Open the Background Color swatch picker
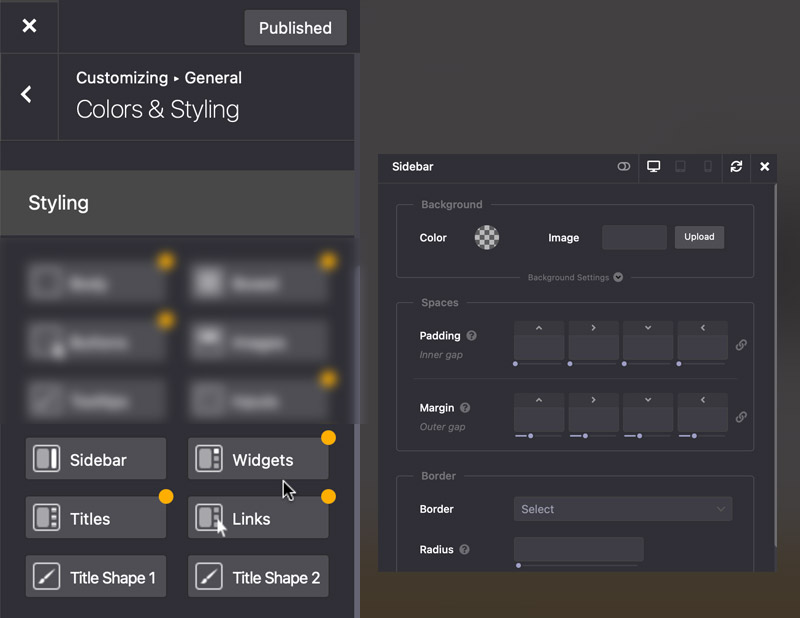The height and width of the screenshot is (618, 800). (x=487, y=237)
